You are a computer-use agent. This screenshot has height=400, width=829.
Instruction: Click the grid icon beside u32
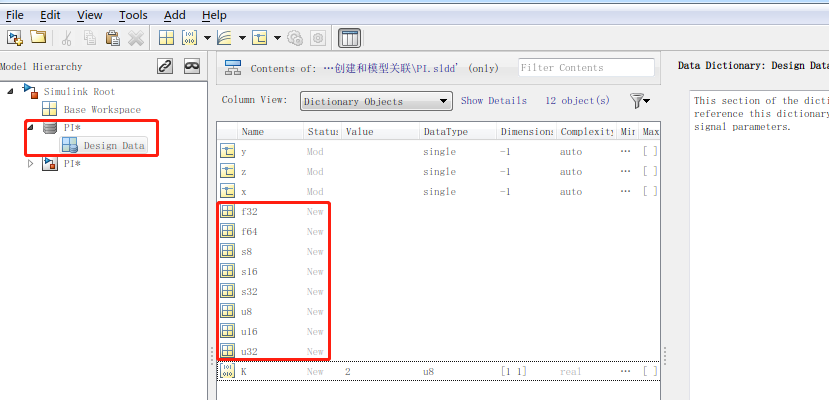227,351
